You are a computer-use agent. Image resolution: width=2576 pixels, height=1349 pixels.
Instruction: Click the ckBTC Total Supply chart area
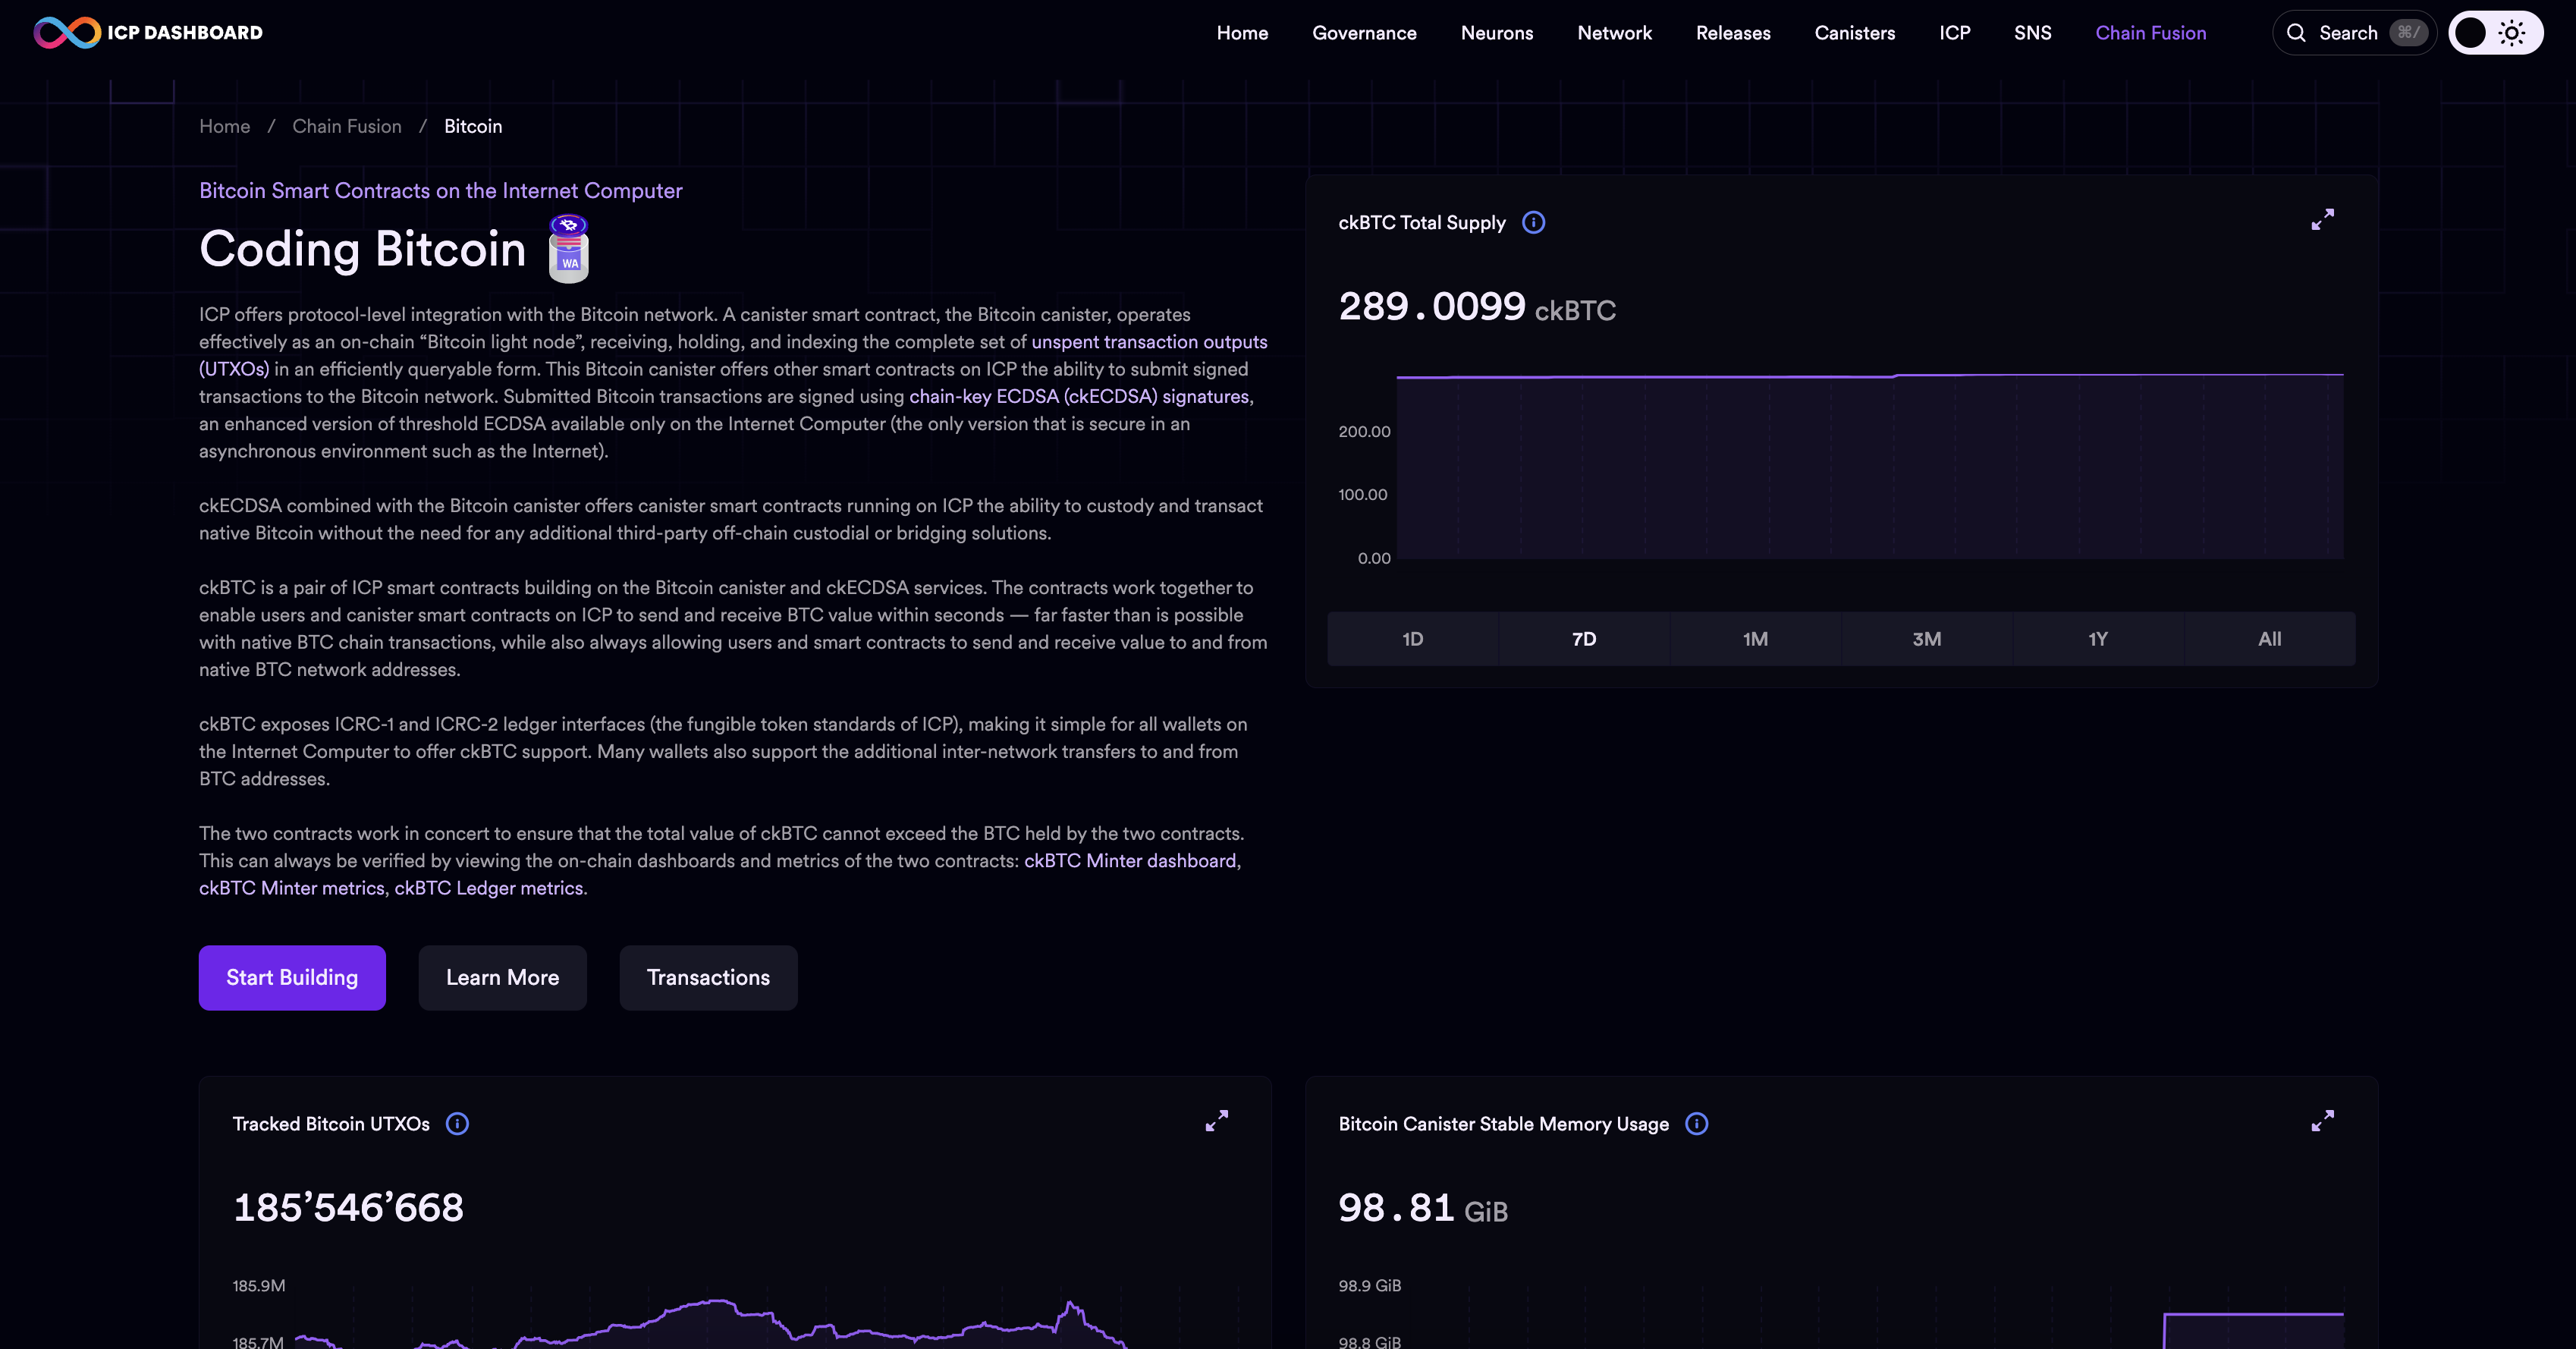click(1869, 466)
